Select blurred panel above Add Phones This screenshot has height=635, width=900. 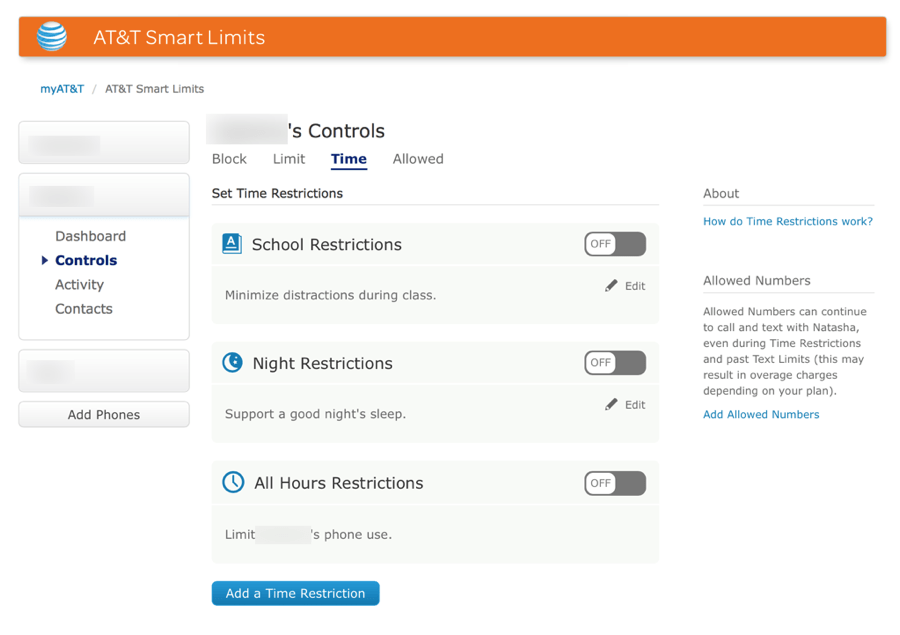104,371
